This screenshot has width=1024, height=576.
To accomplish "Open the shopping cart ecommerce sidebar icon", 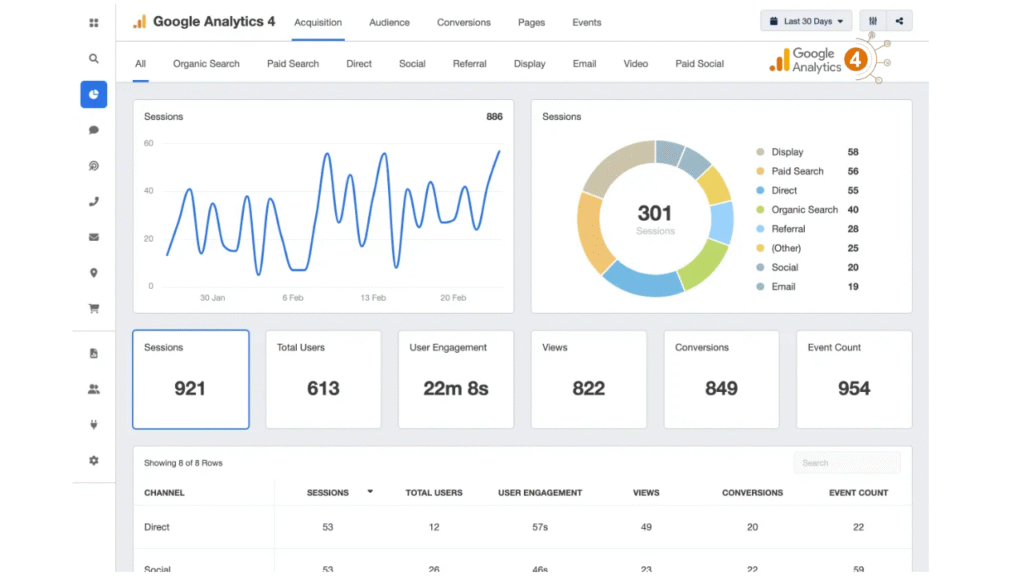I will coord(94,308).
